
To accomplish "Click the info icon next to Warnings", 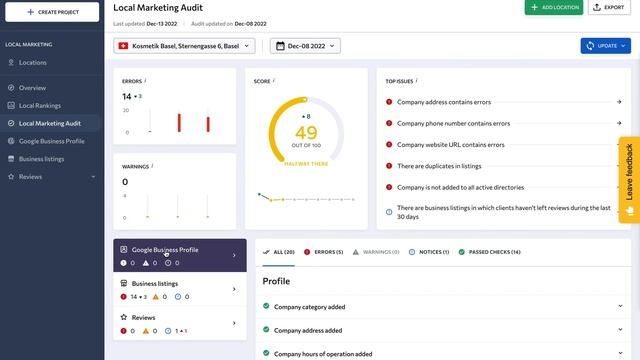I will [x=152, y=166].
